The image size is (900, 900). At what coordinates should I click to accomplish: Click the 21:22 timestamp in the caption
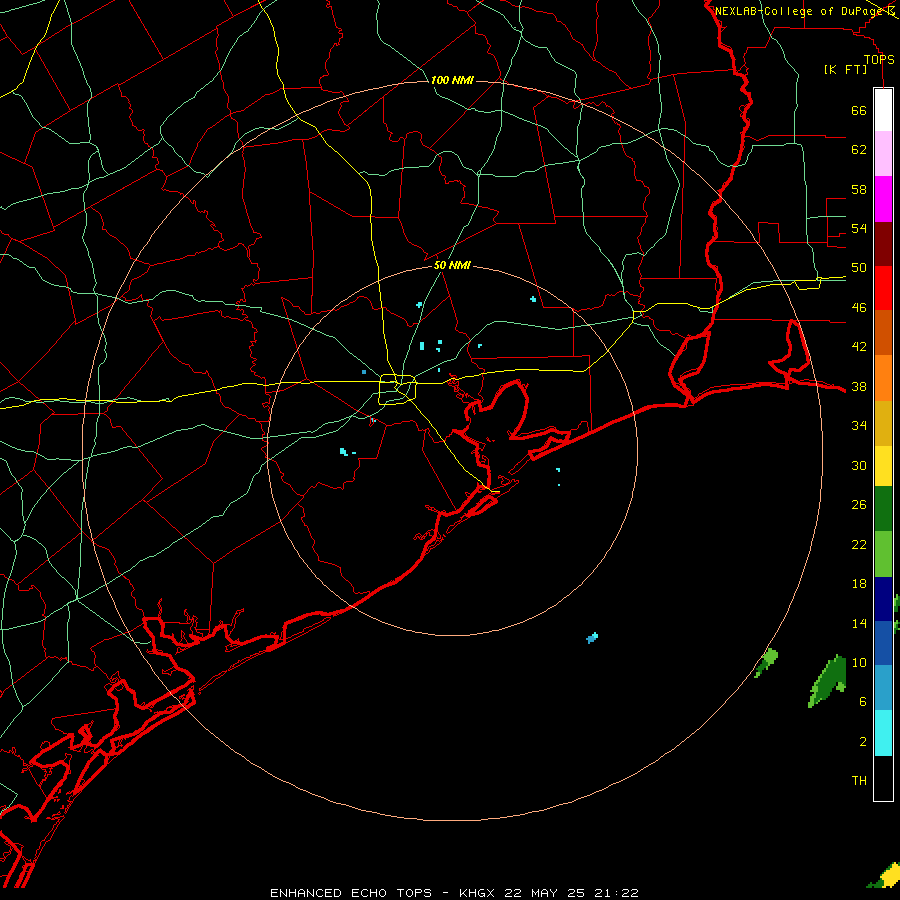[616, 893]
